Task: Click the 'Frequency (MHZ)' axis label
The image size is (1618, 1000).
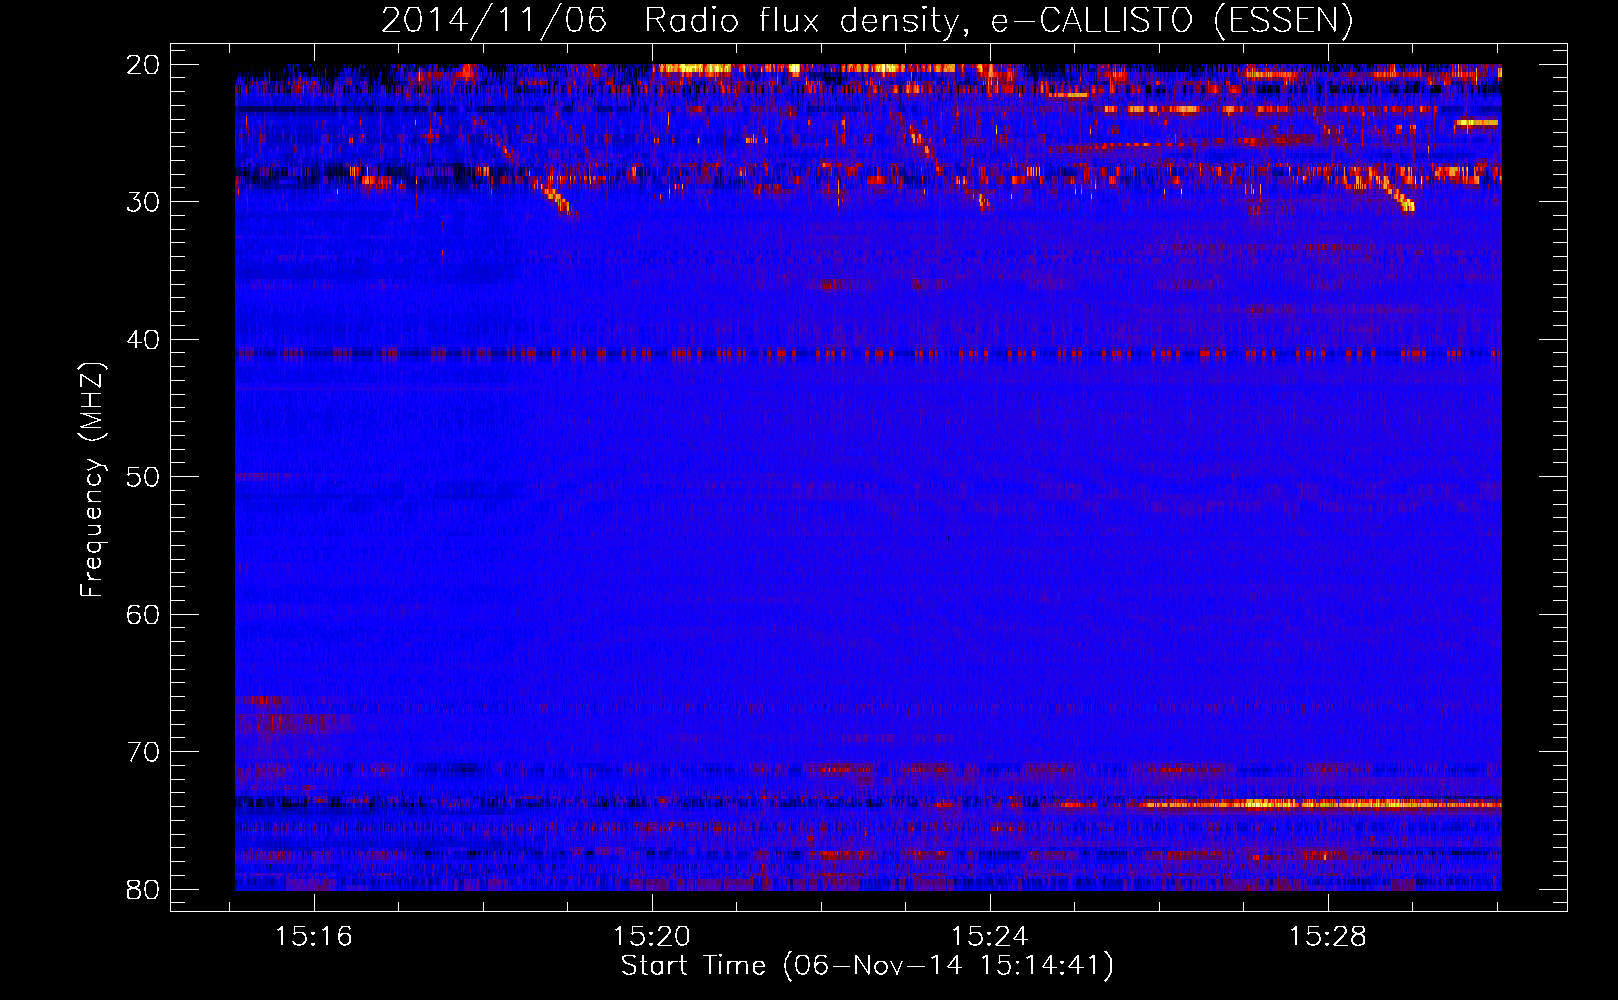Action: click(92, 480)
